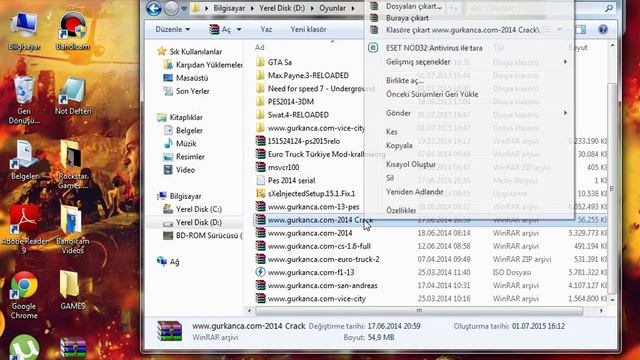
Task: Open Müzik library in sidebar
Action: [x=180, y=144]
